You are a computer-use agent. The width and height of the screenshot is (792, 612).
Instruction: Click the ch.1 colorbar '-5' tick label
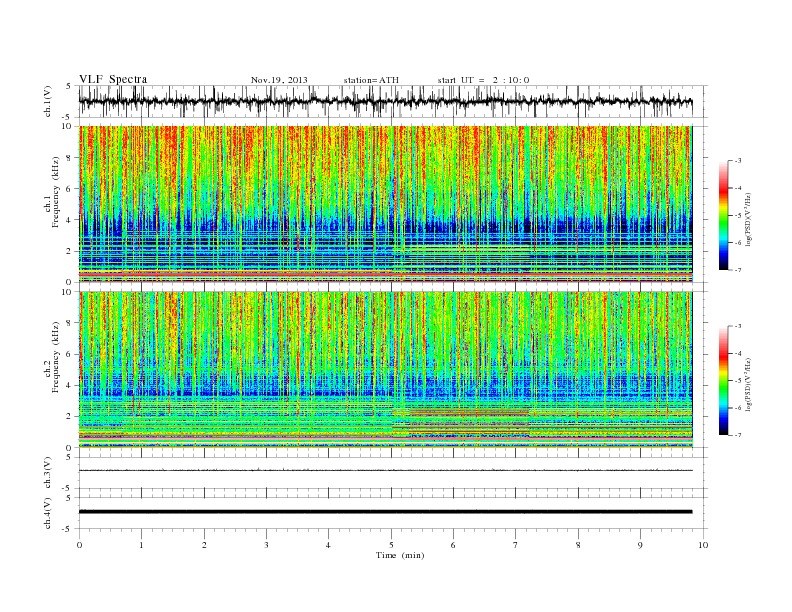[x=738, y=215]
